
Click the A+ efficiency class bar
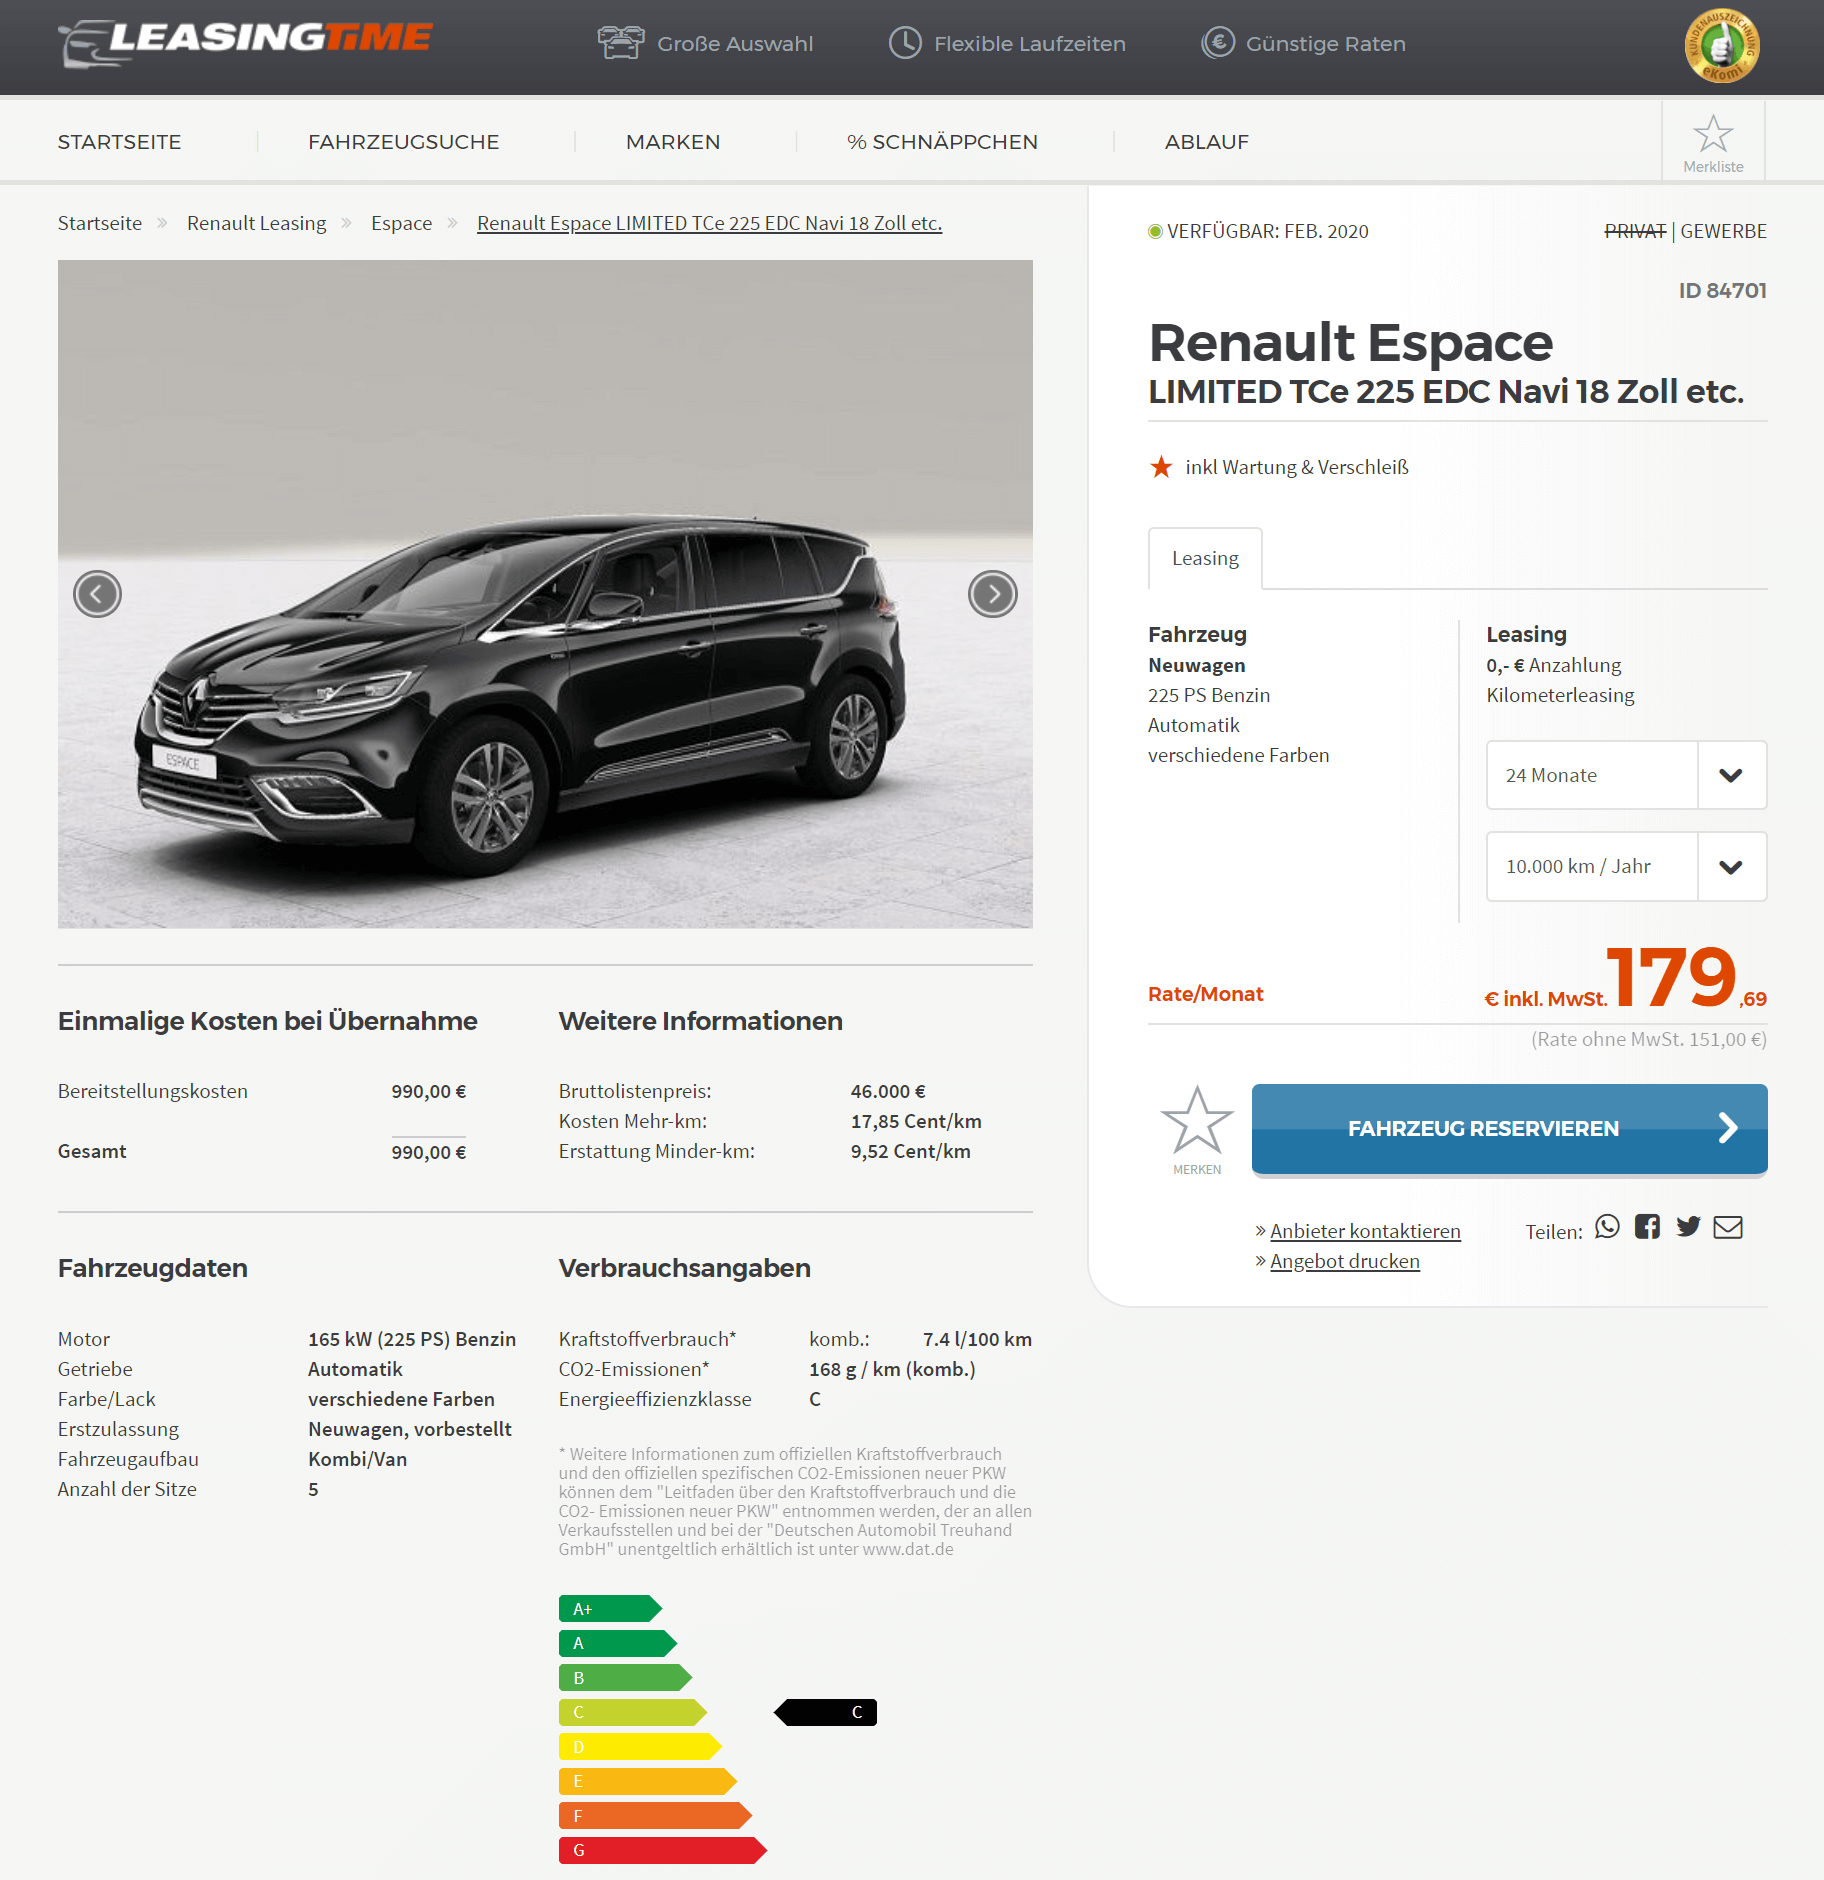point(610,1609)
